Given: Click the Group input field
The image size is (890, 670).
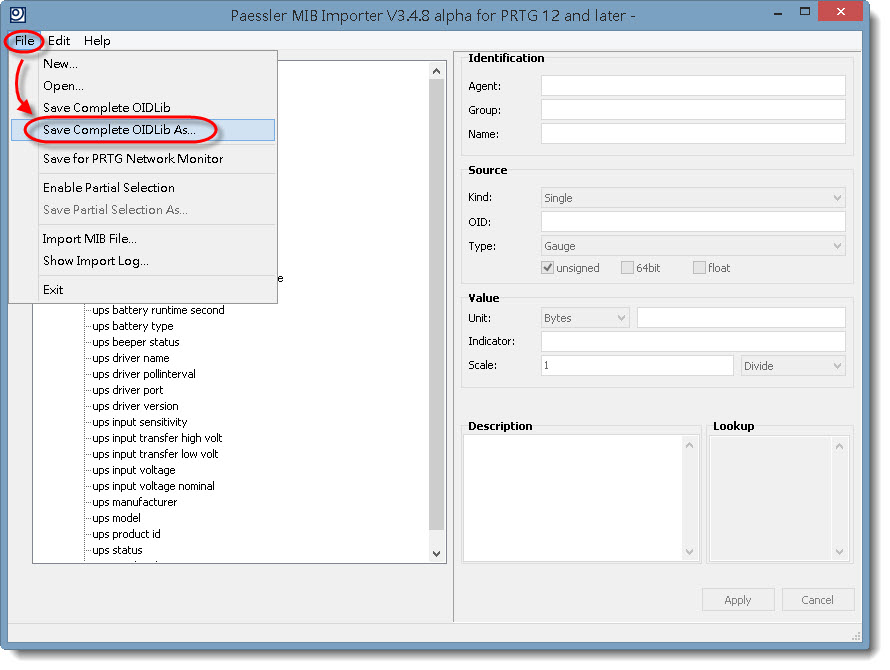Looking at the screenshot, I should tap(693, 110).
